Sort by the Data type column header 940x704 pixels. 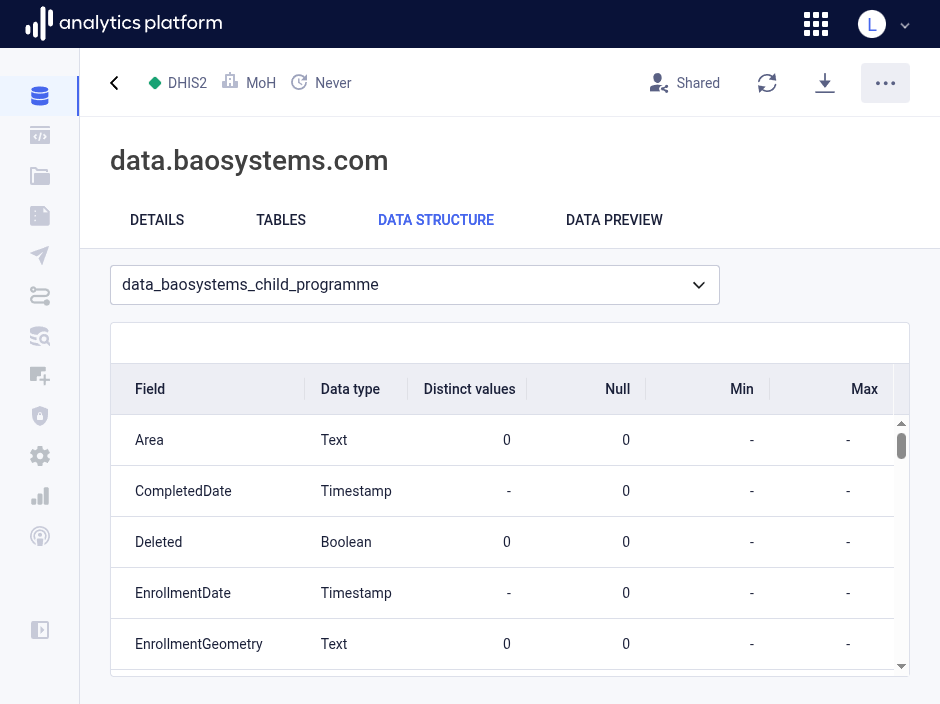tap(350, 389)
